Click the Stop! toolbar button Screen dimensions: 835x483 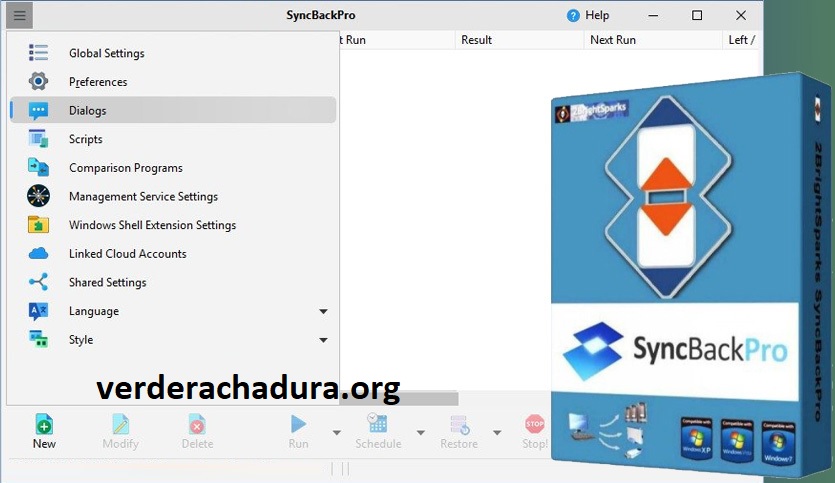[x=535, y=432]
